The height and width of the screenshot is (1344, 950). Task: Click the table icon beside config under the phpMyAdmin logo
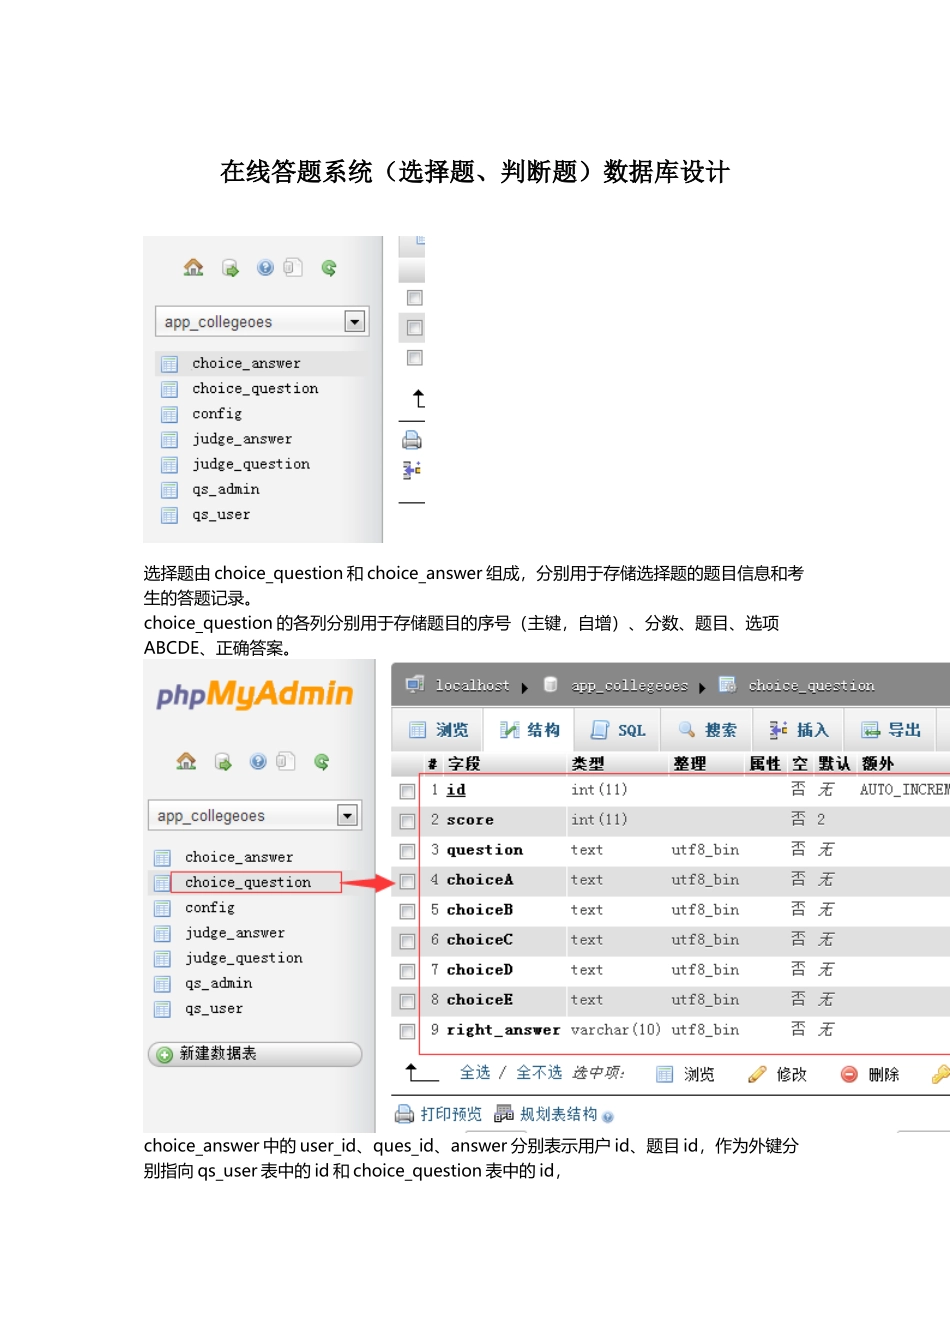pyautogui.click(x=162, y=909)
